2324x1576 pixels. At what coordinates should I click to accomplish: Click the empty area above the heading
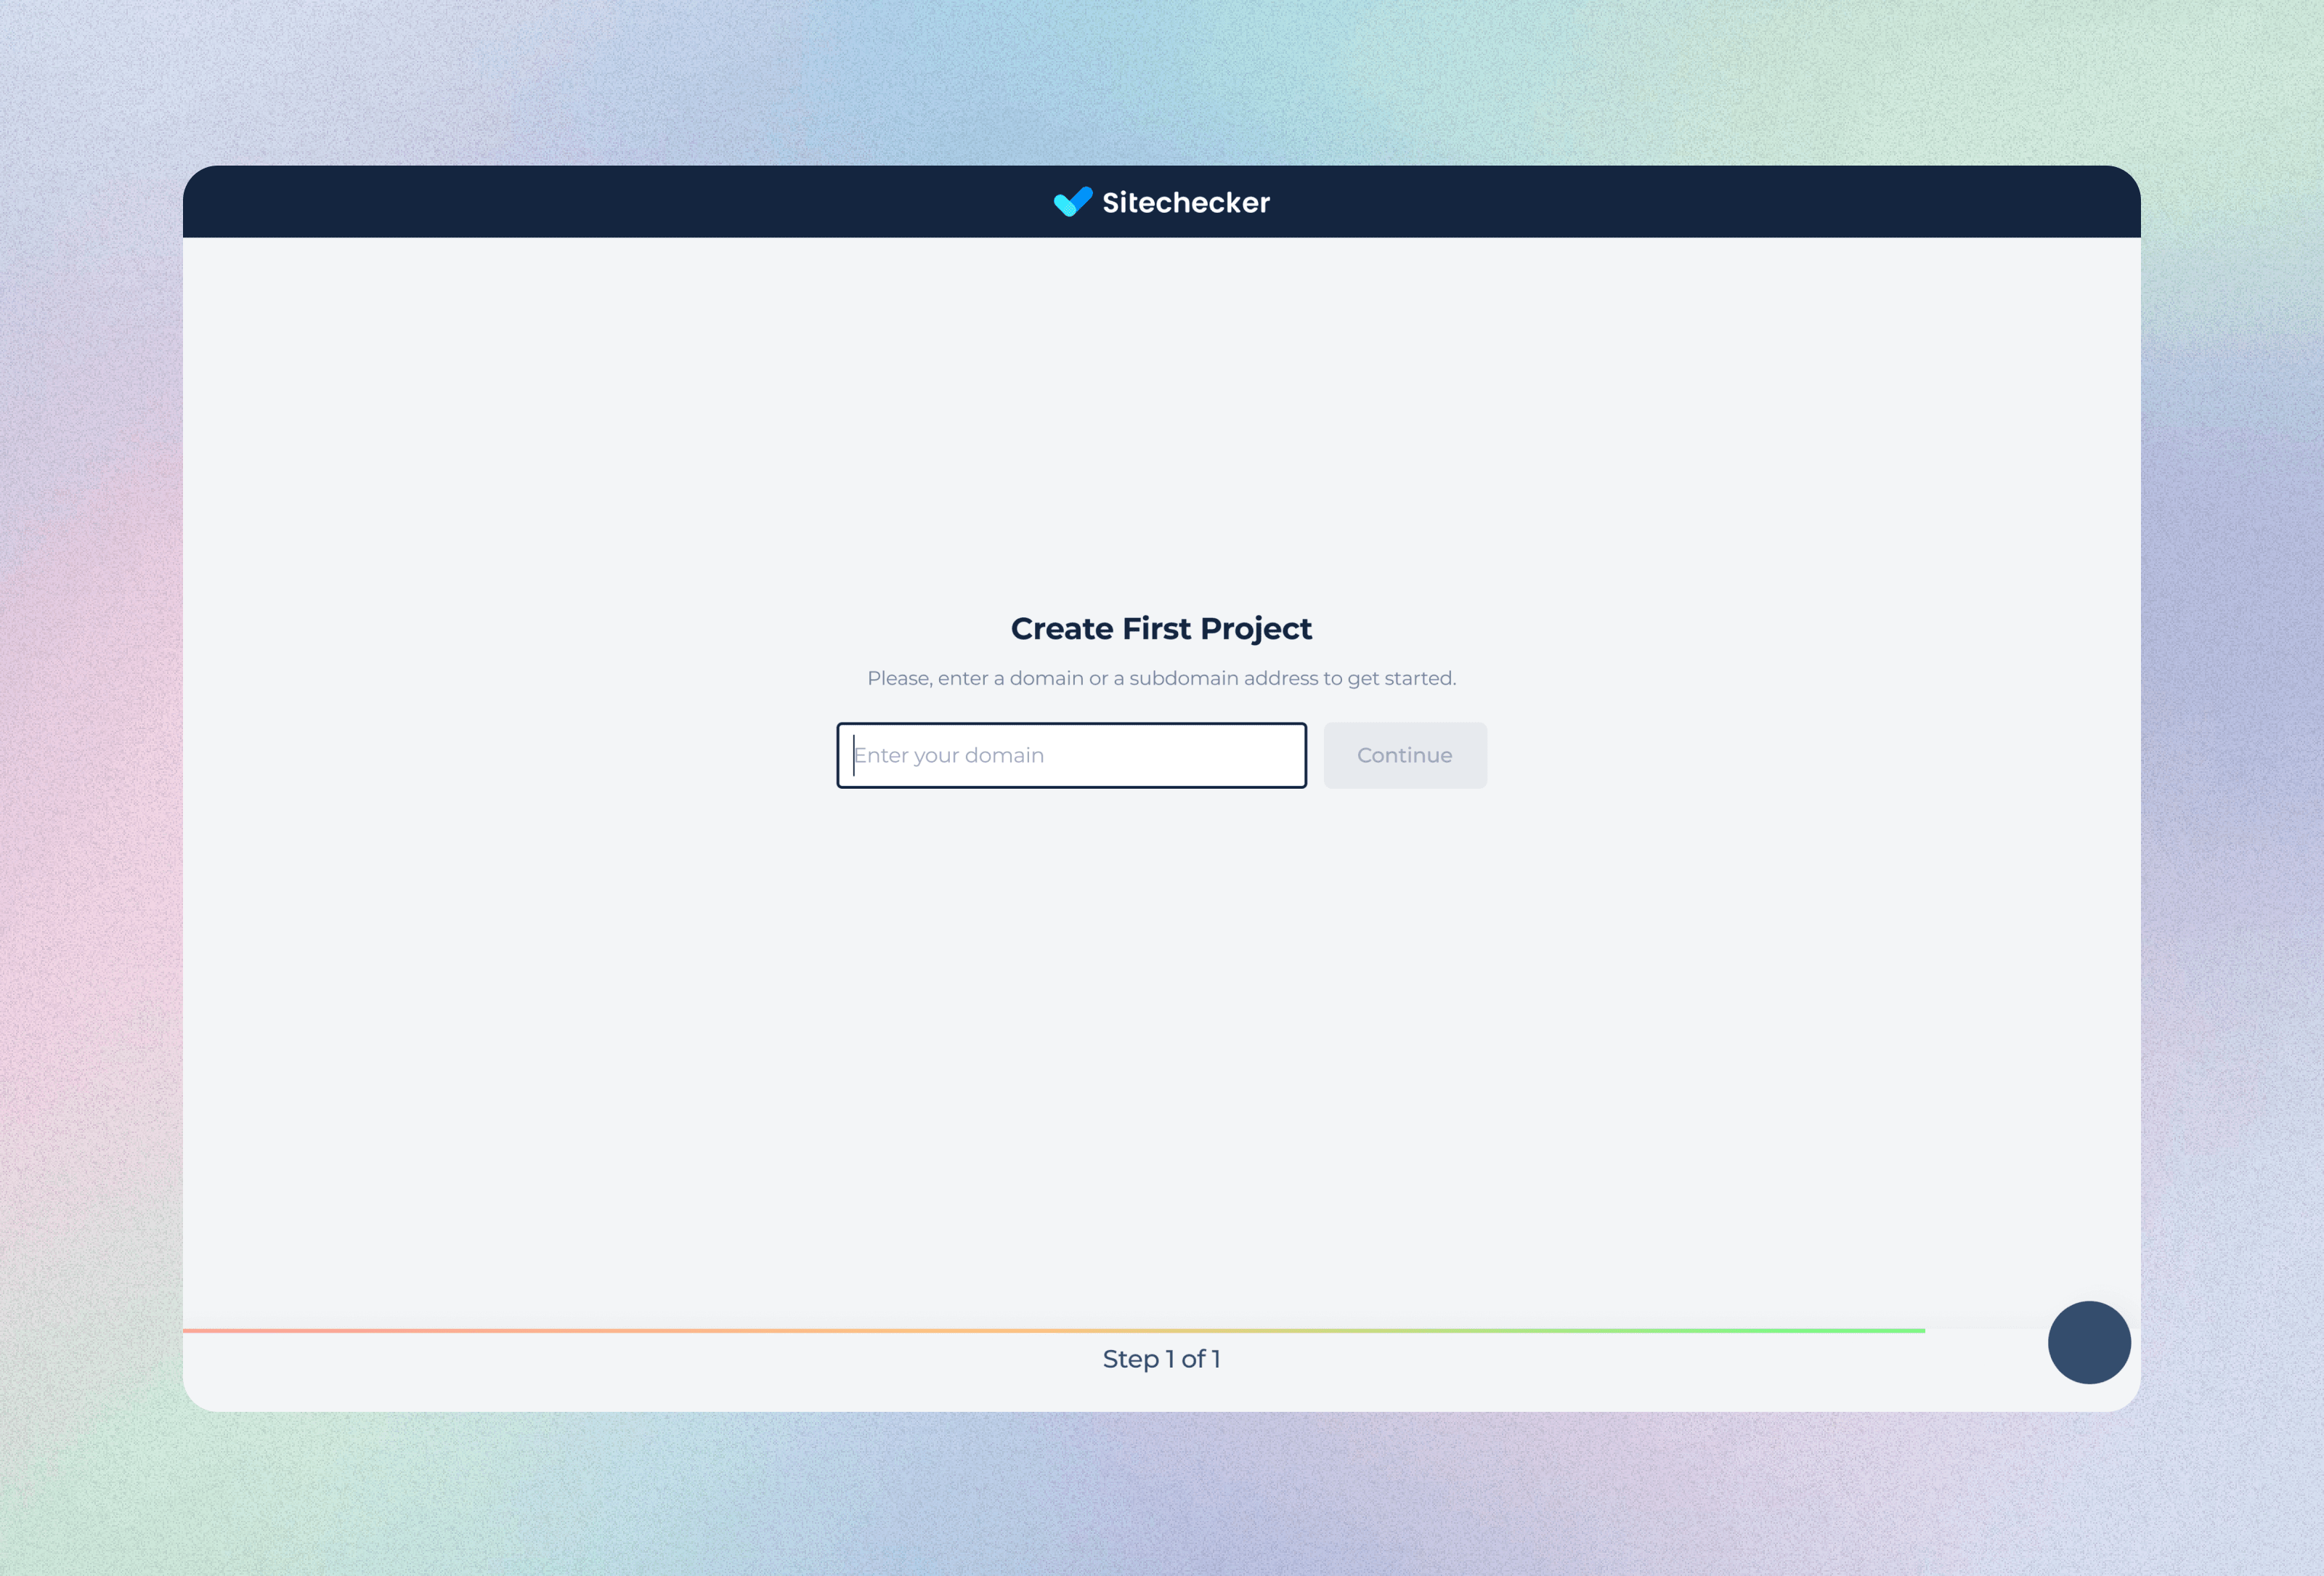point(1161,430)
